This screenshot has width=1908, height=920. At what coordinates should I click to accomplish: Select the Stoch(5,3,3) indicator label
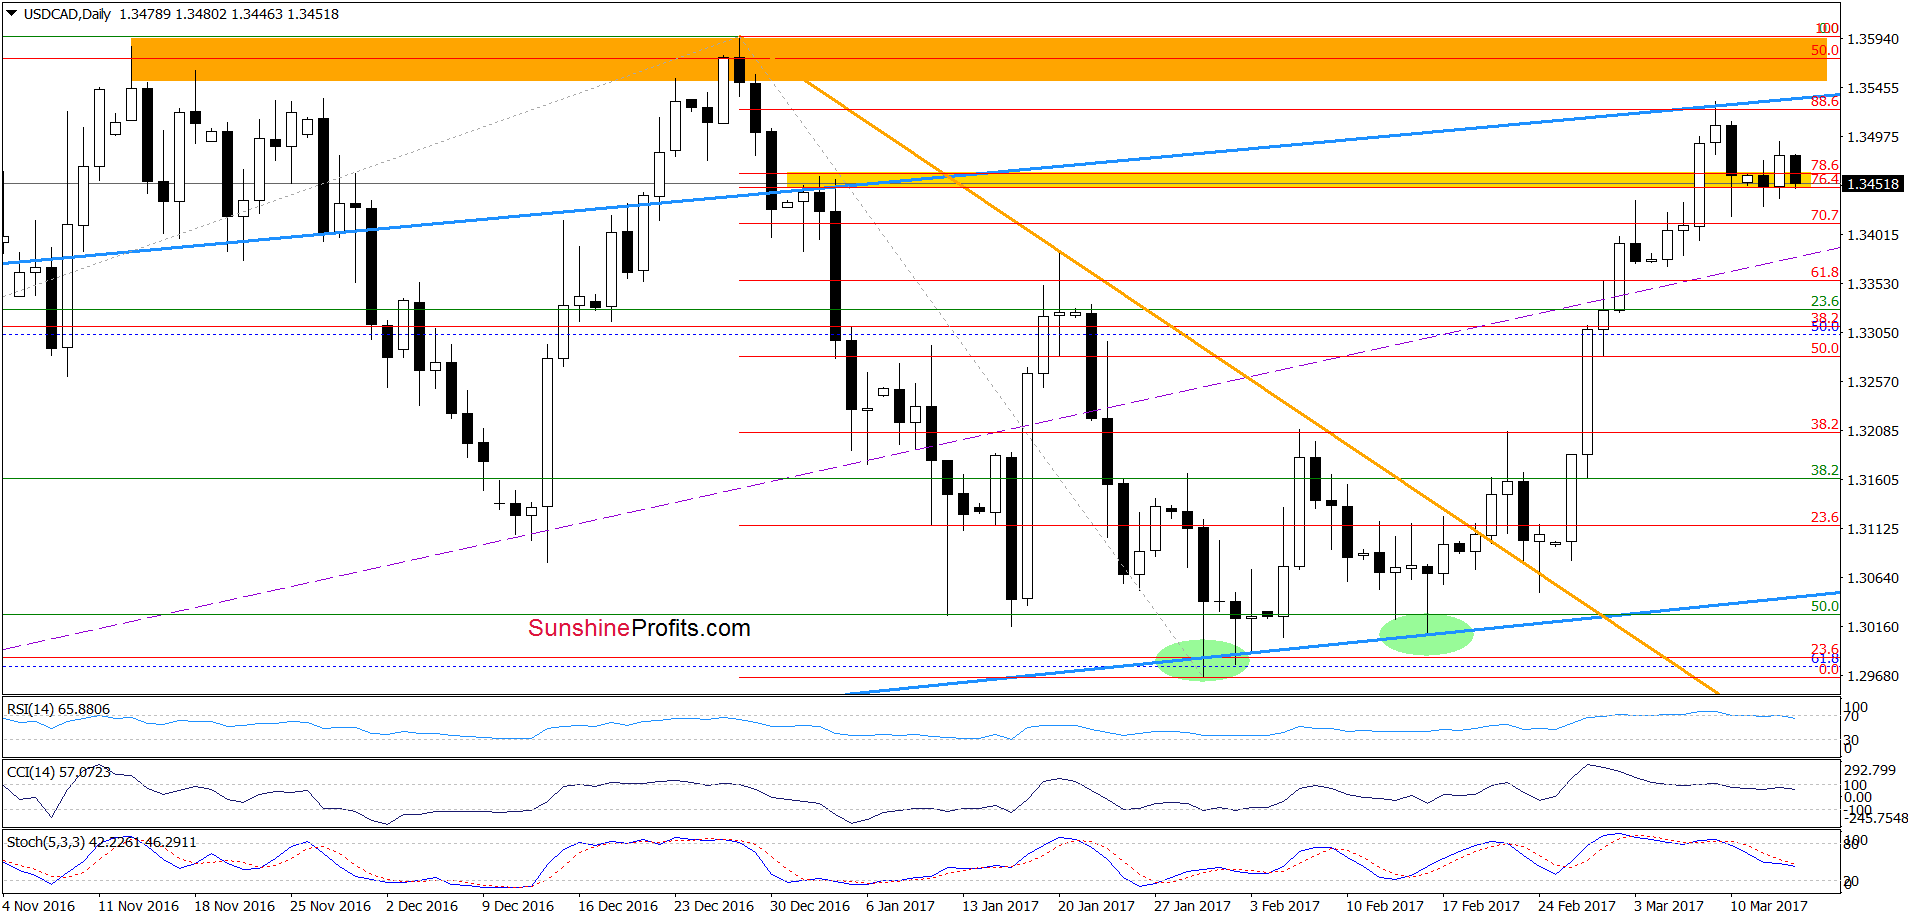[x=102, y=842]
